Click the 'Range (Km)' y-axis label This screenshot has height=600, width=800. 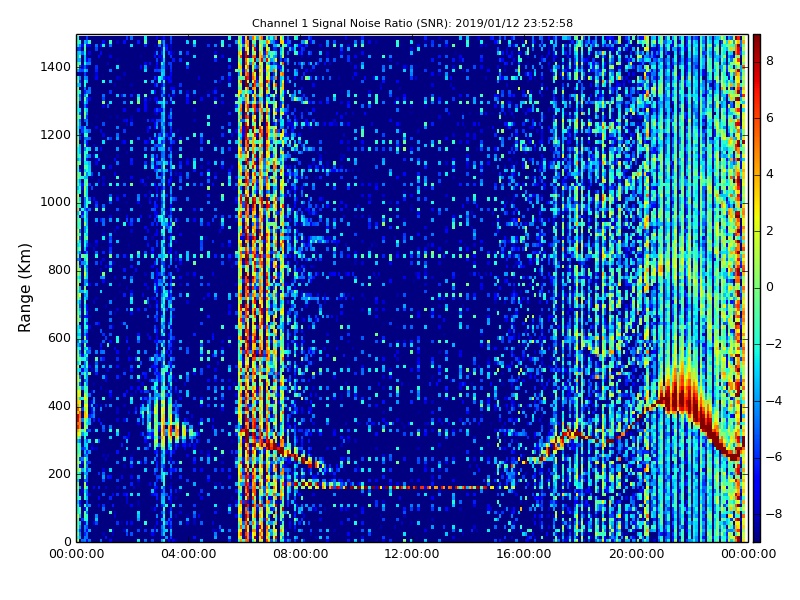pyautogui.click(x=24, y=288)
